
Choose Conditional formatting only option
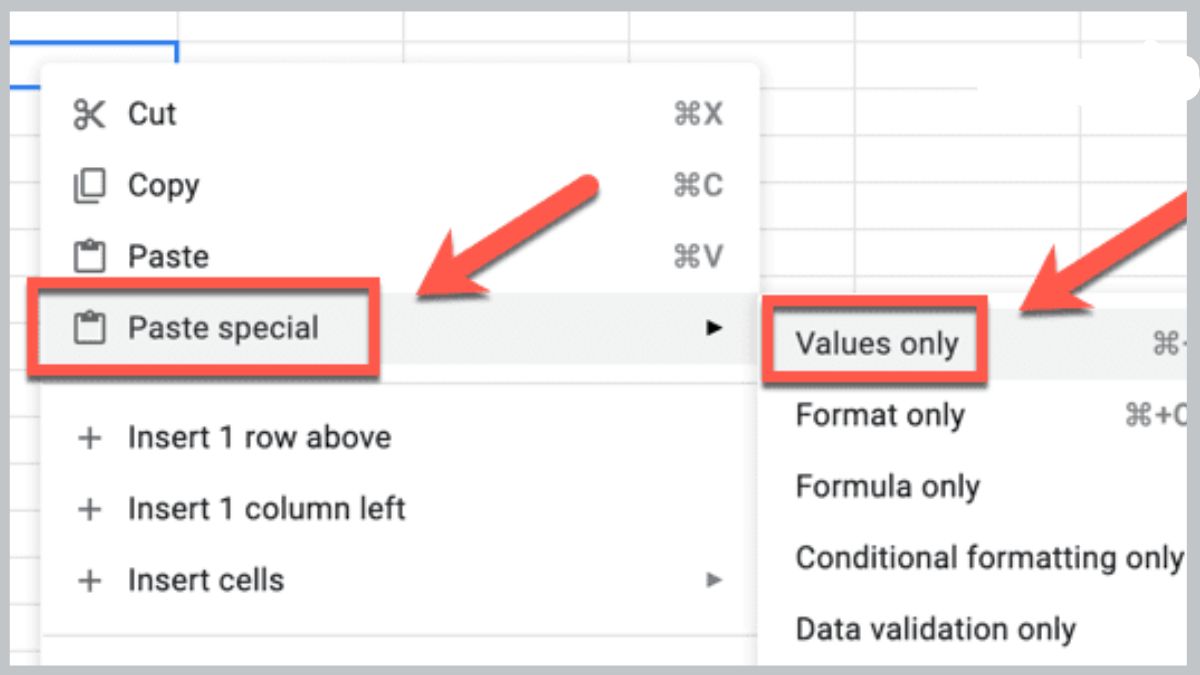[988, 558]
